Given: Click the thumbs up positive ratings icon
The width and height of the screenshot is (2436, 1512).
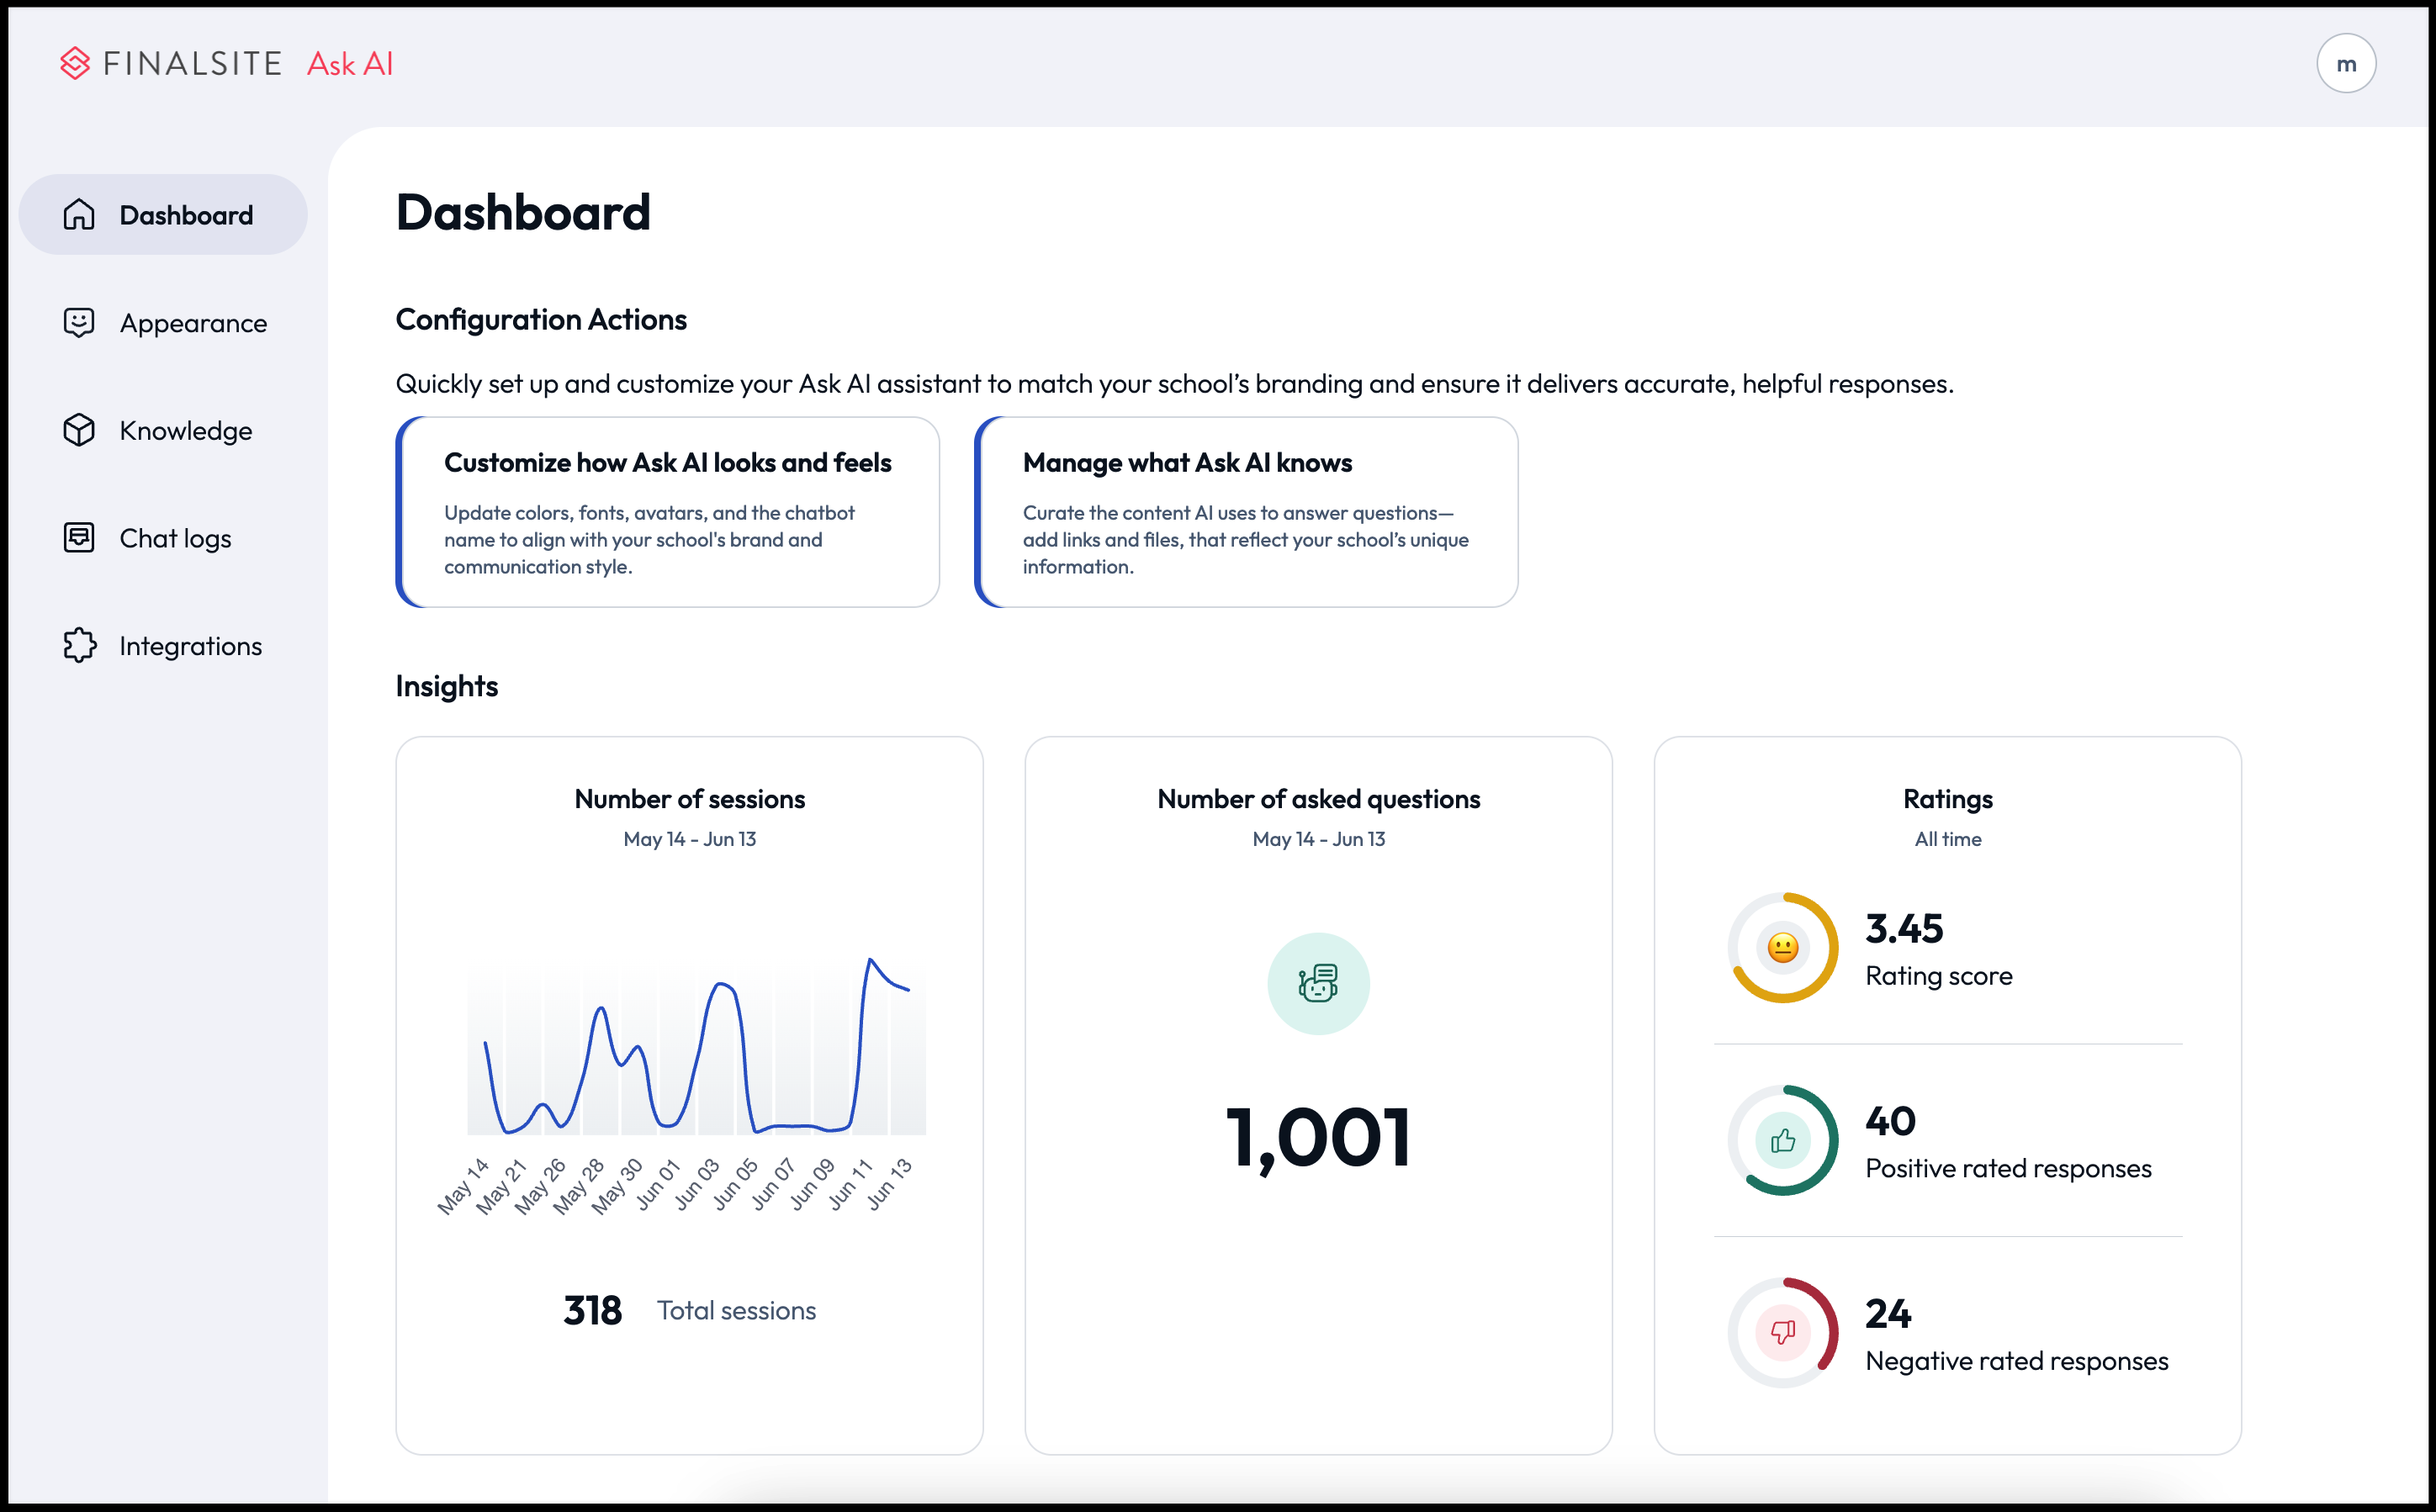Looking at the screenshot, I should [x=1783, y=1140].
